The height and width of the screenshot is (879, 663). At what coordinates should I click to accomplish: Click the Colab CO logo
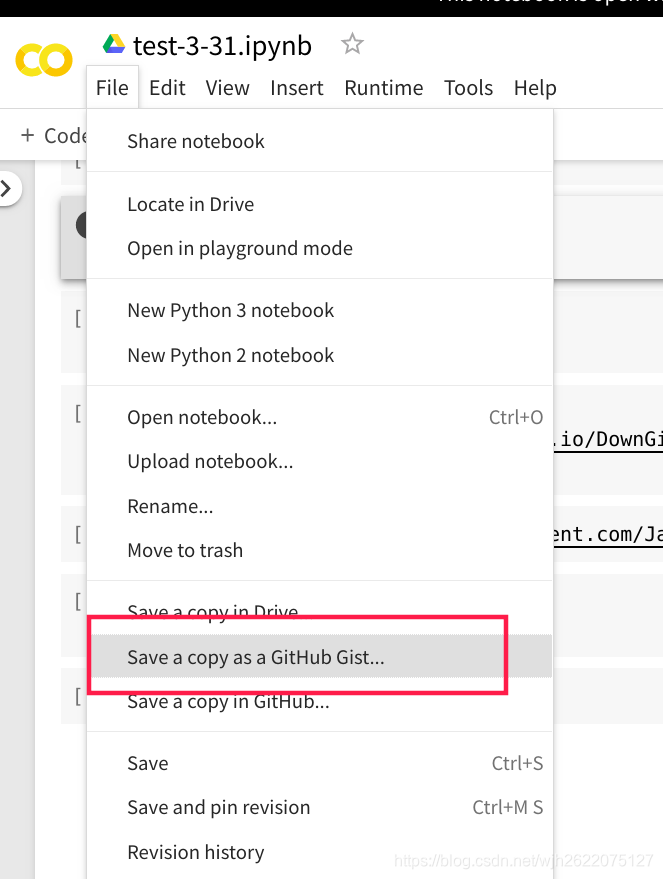point(44,59)
